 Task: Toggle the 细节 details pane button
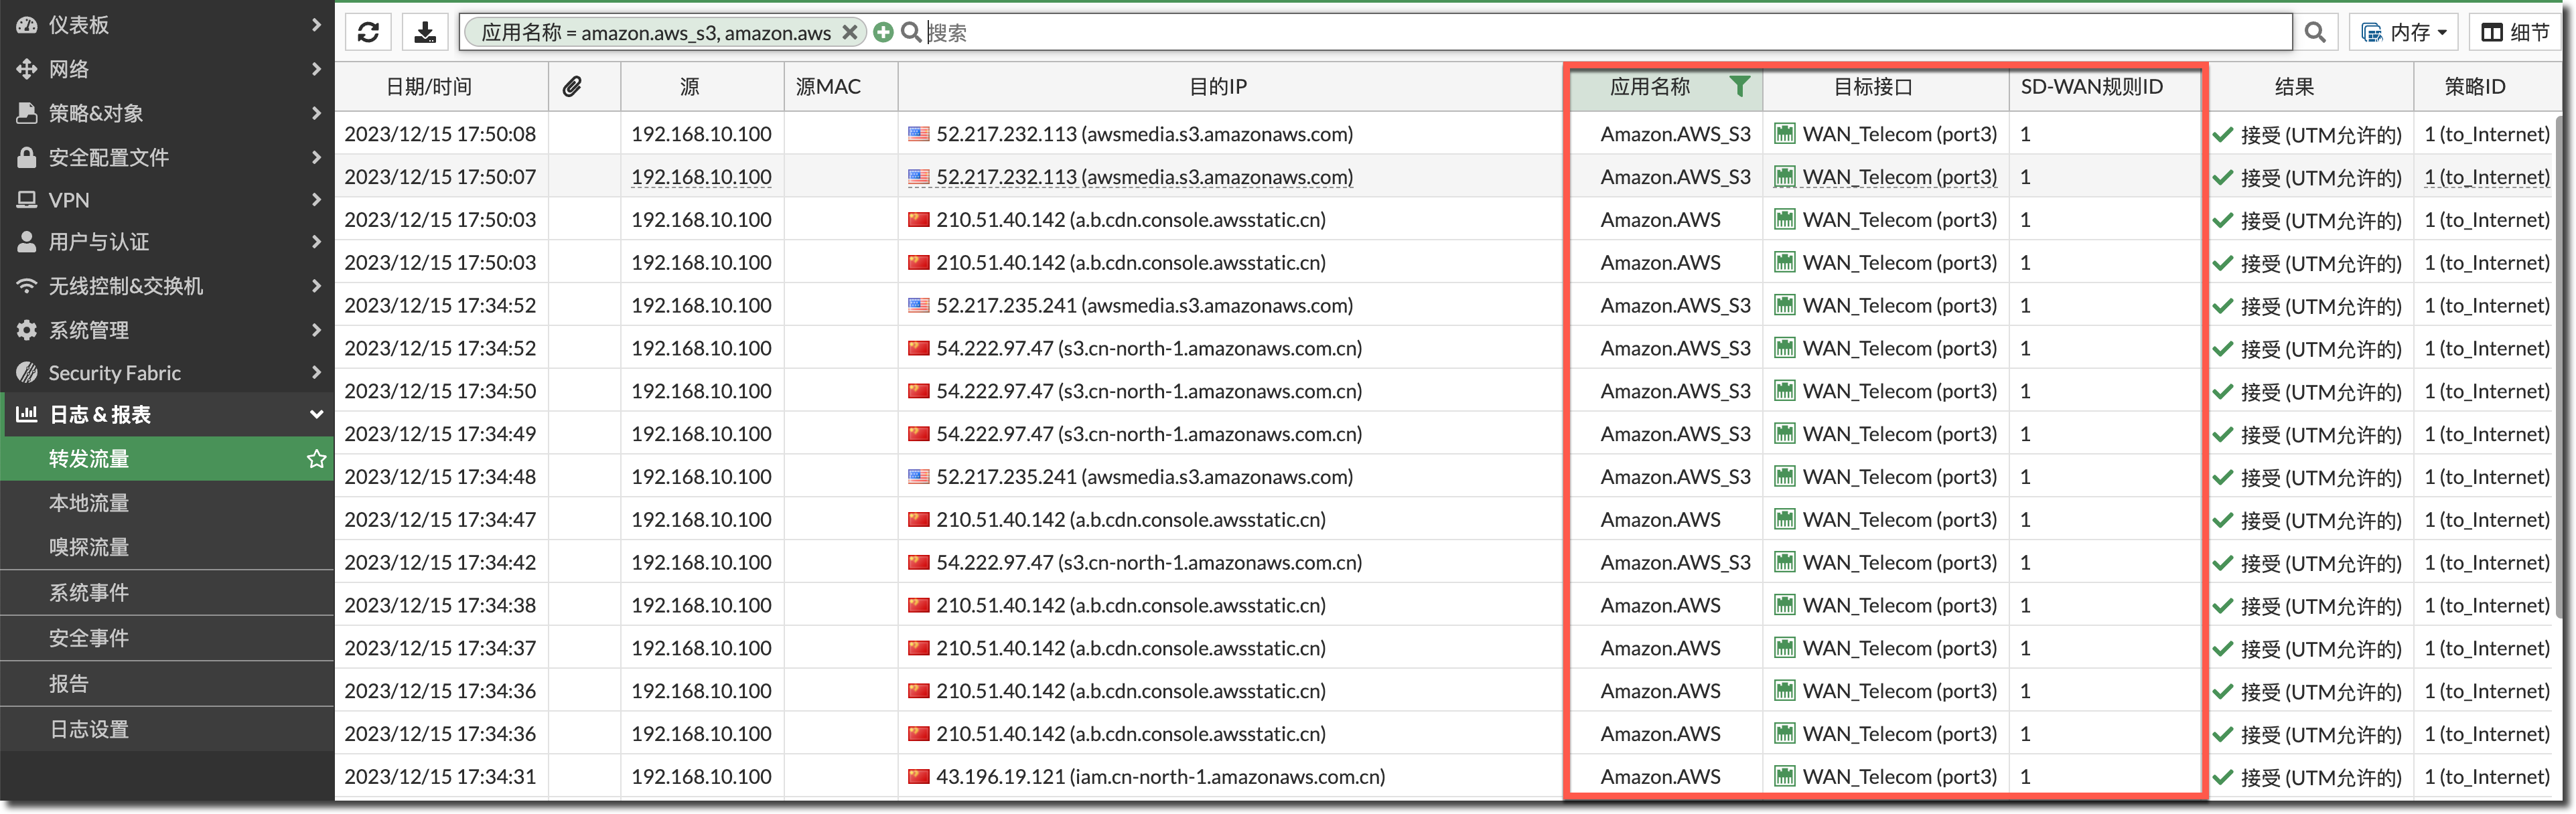click(x=2516, y=32)
